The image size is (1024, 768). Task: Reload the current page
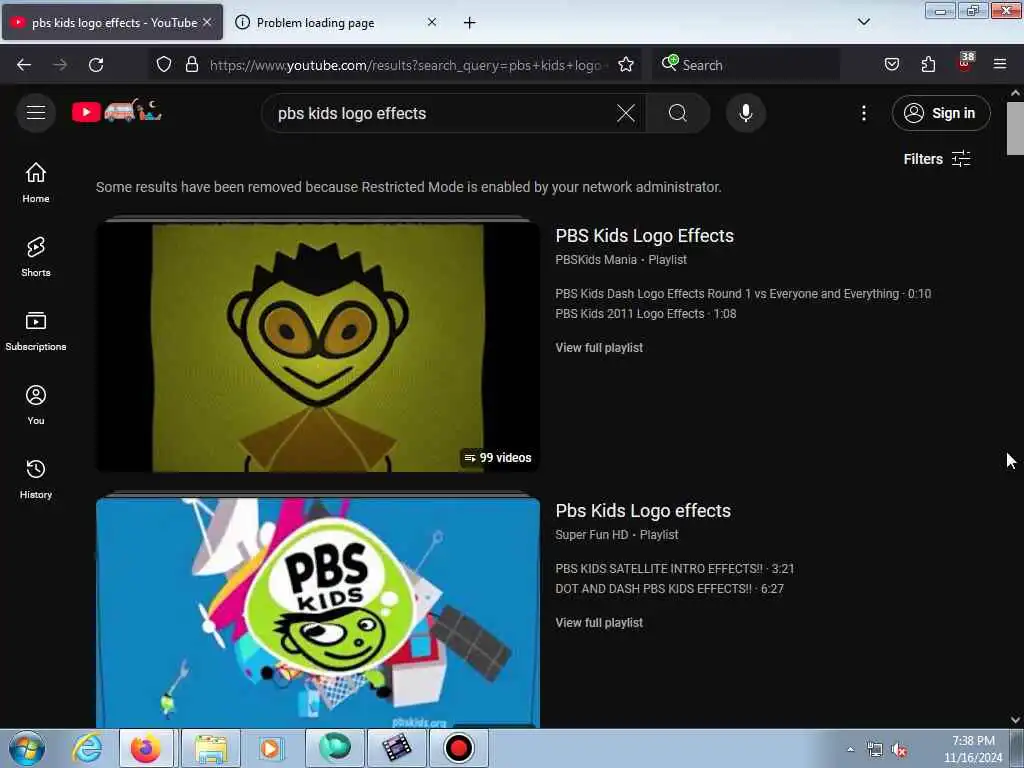[x=96, y=65]
